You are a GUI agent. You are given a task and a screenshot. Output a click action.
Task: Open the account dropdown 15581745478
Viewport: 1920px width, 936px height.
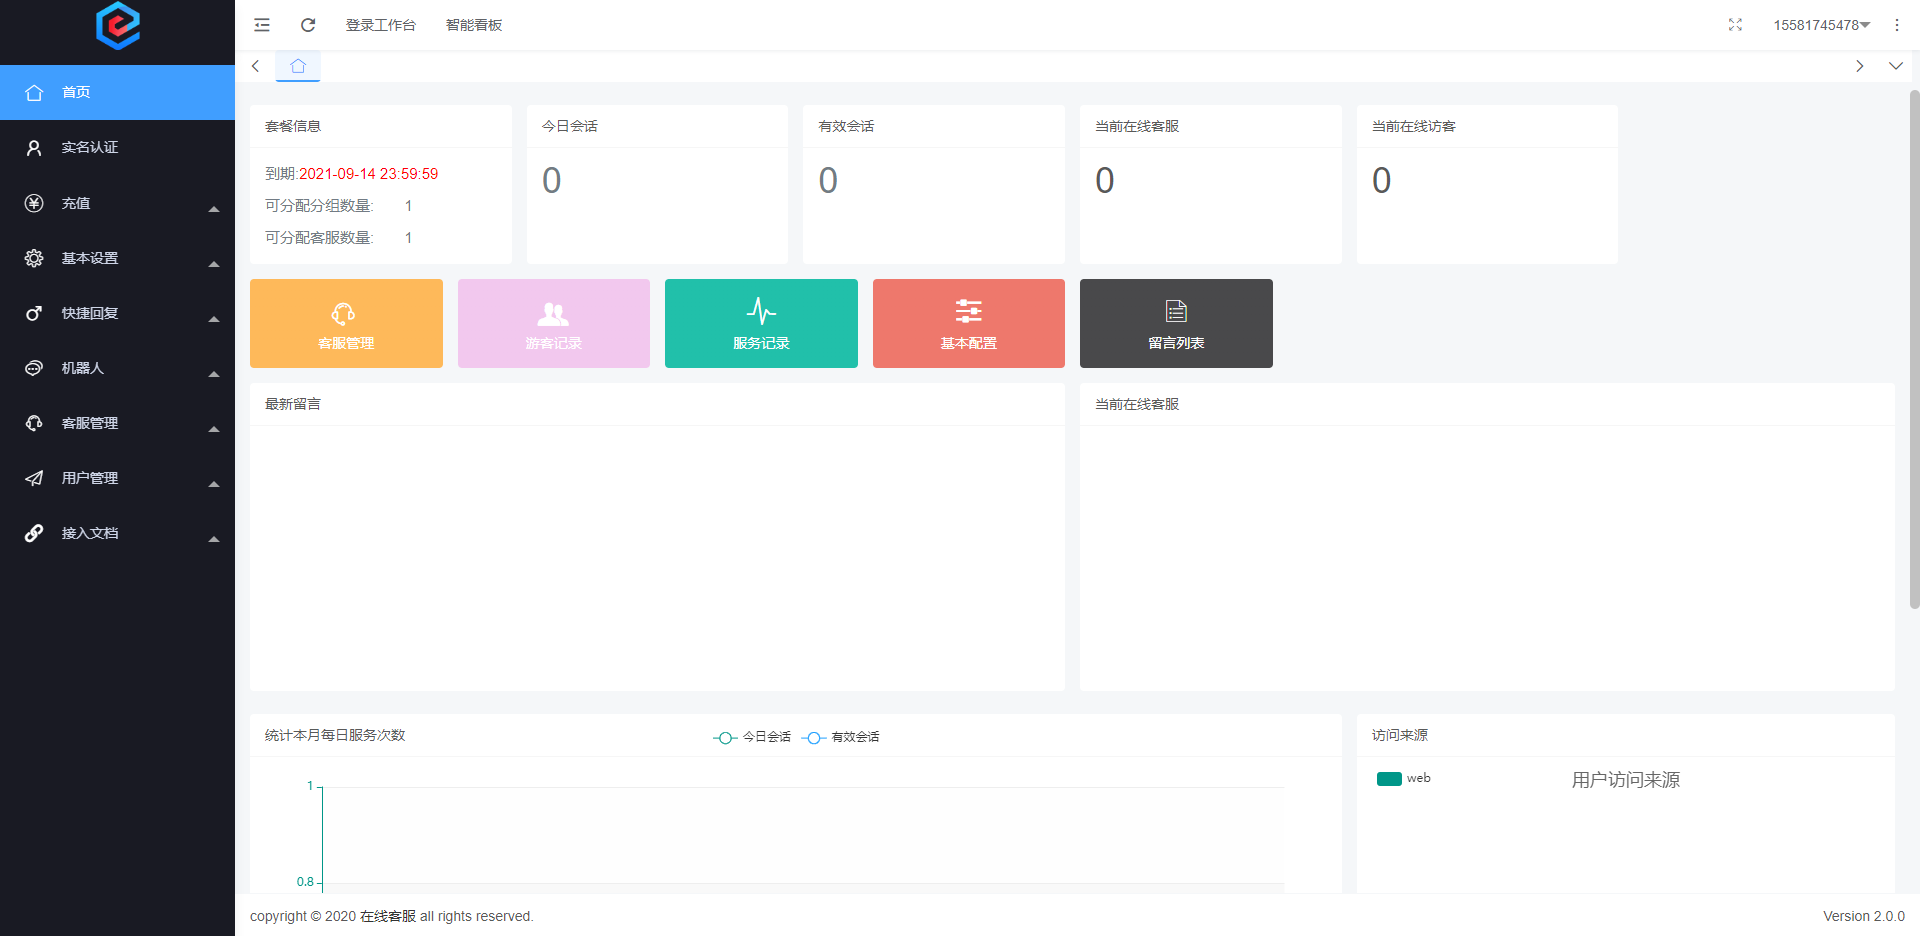click(x=1821, y=25)
